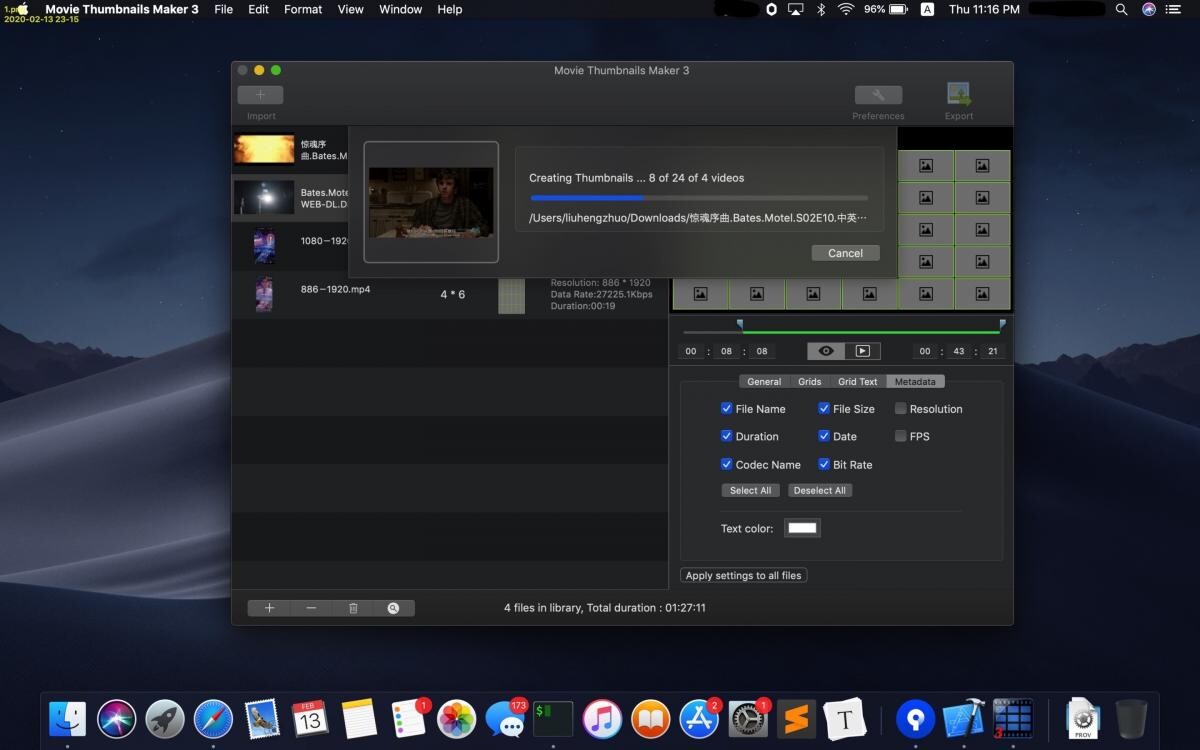
Task: Open the Help menu
Action: pos(450,9)
